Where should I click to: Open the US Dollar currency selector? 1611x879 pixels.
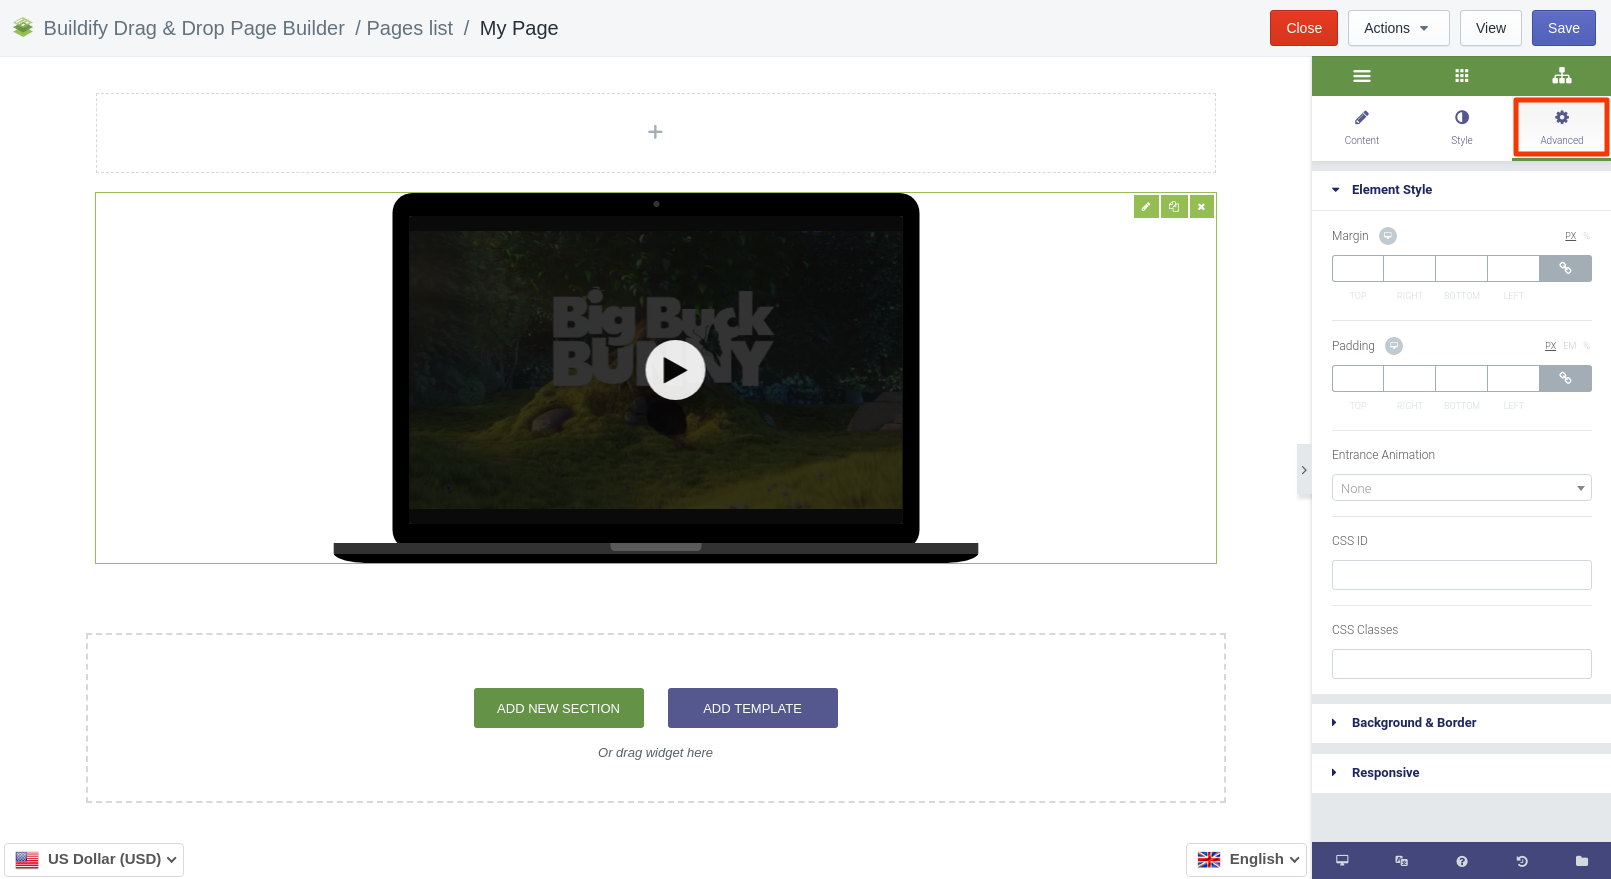(94, 859)
